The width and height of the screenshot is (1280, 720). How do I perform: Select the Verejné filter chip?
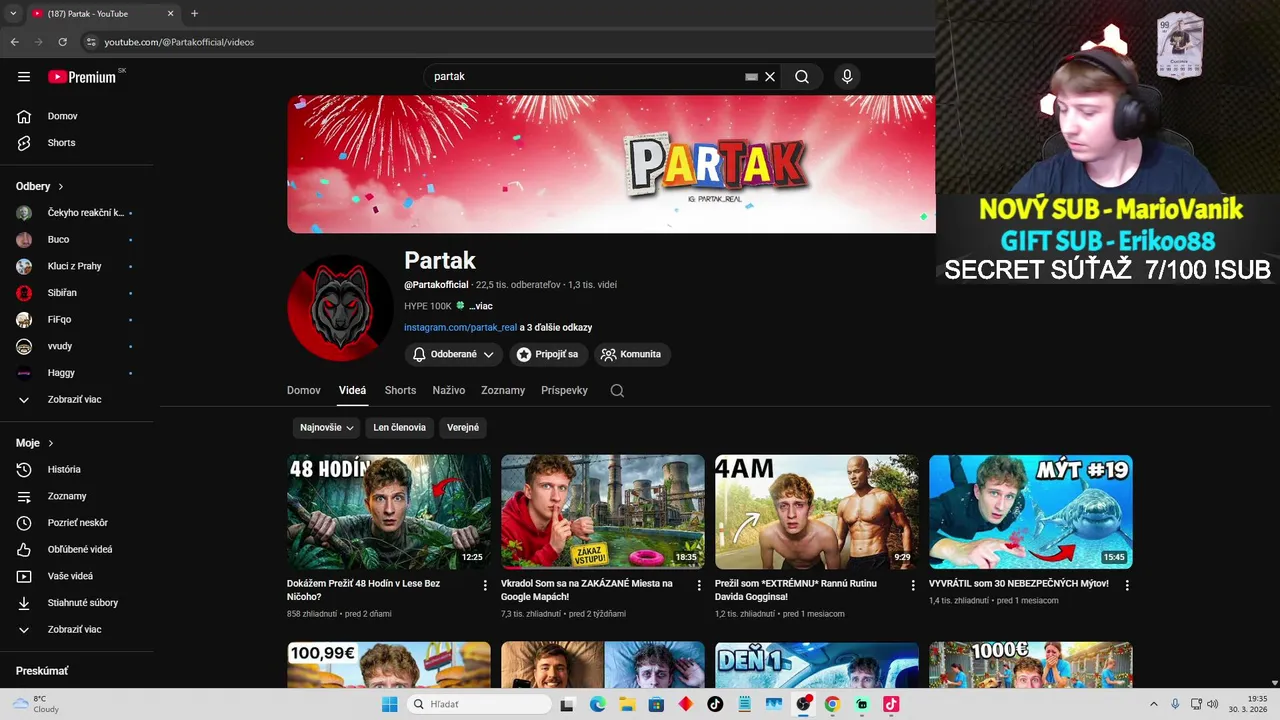463,428
